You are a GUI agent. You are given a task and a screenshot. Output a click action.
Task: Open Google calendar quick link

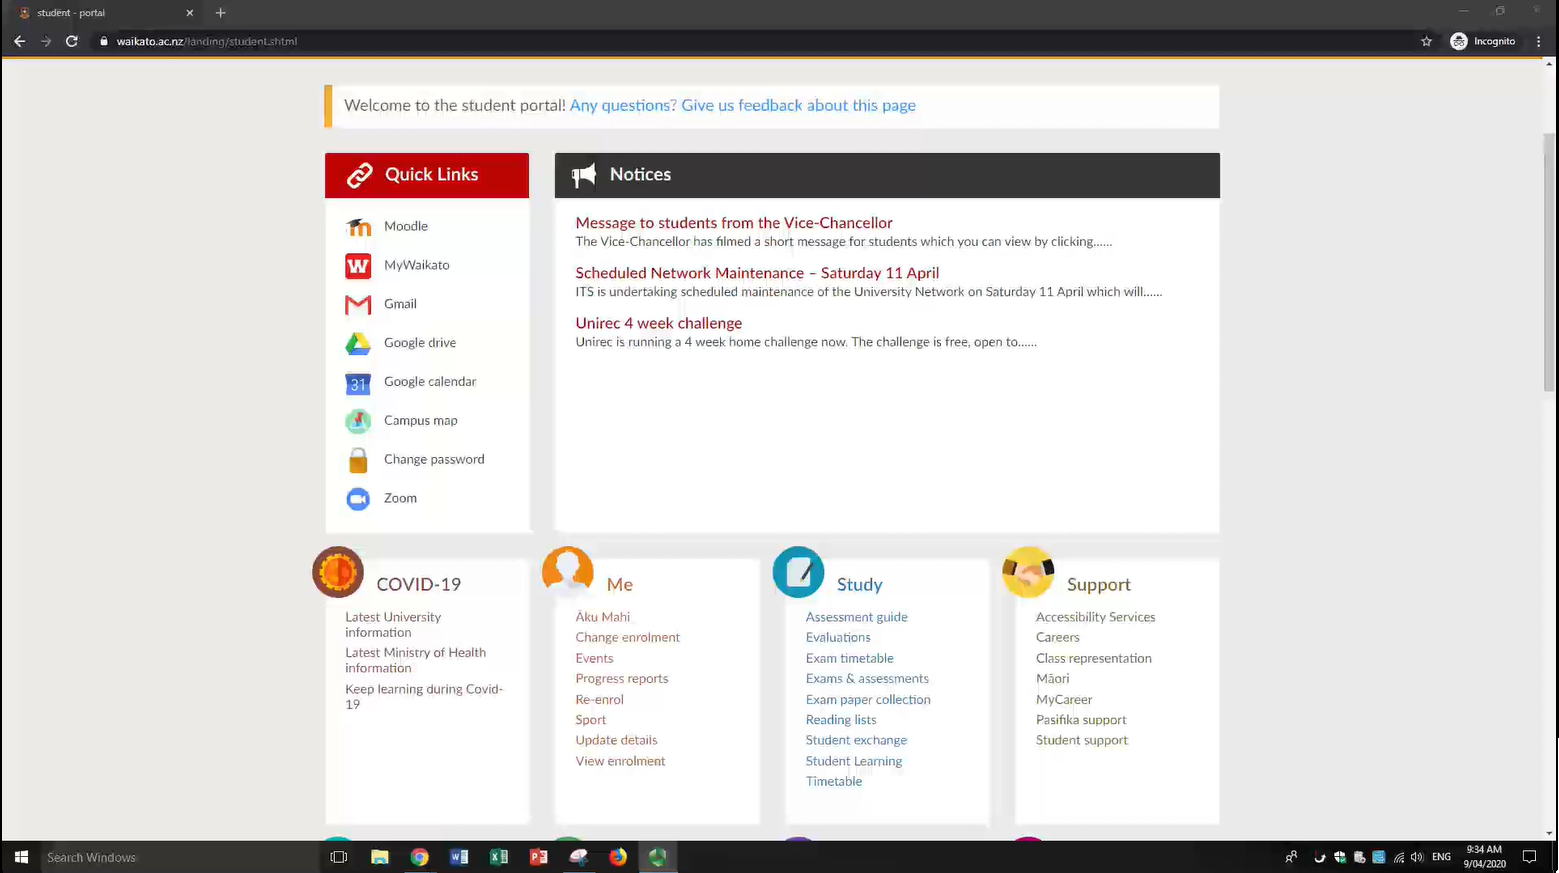(x=430, y=382)
